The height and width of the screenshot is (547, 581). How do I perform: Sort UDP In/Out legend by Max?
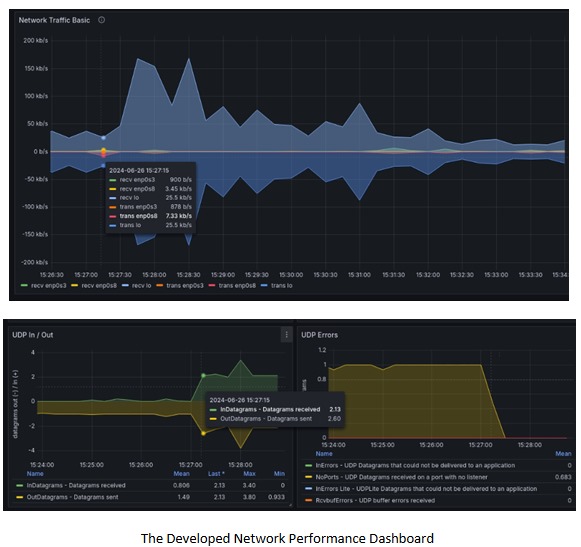tap(249, 474)
